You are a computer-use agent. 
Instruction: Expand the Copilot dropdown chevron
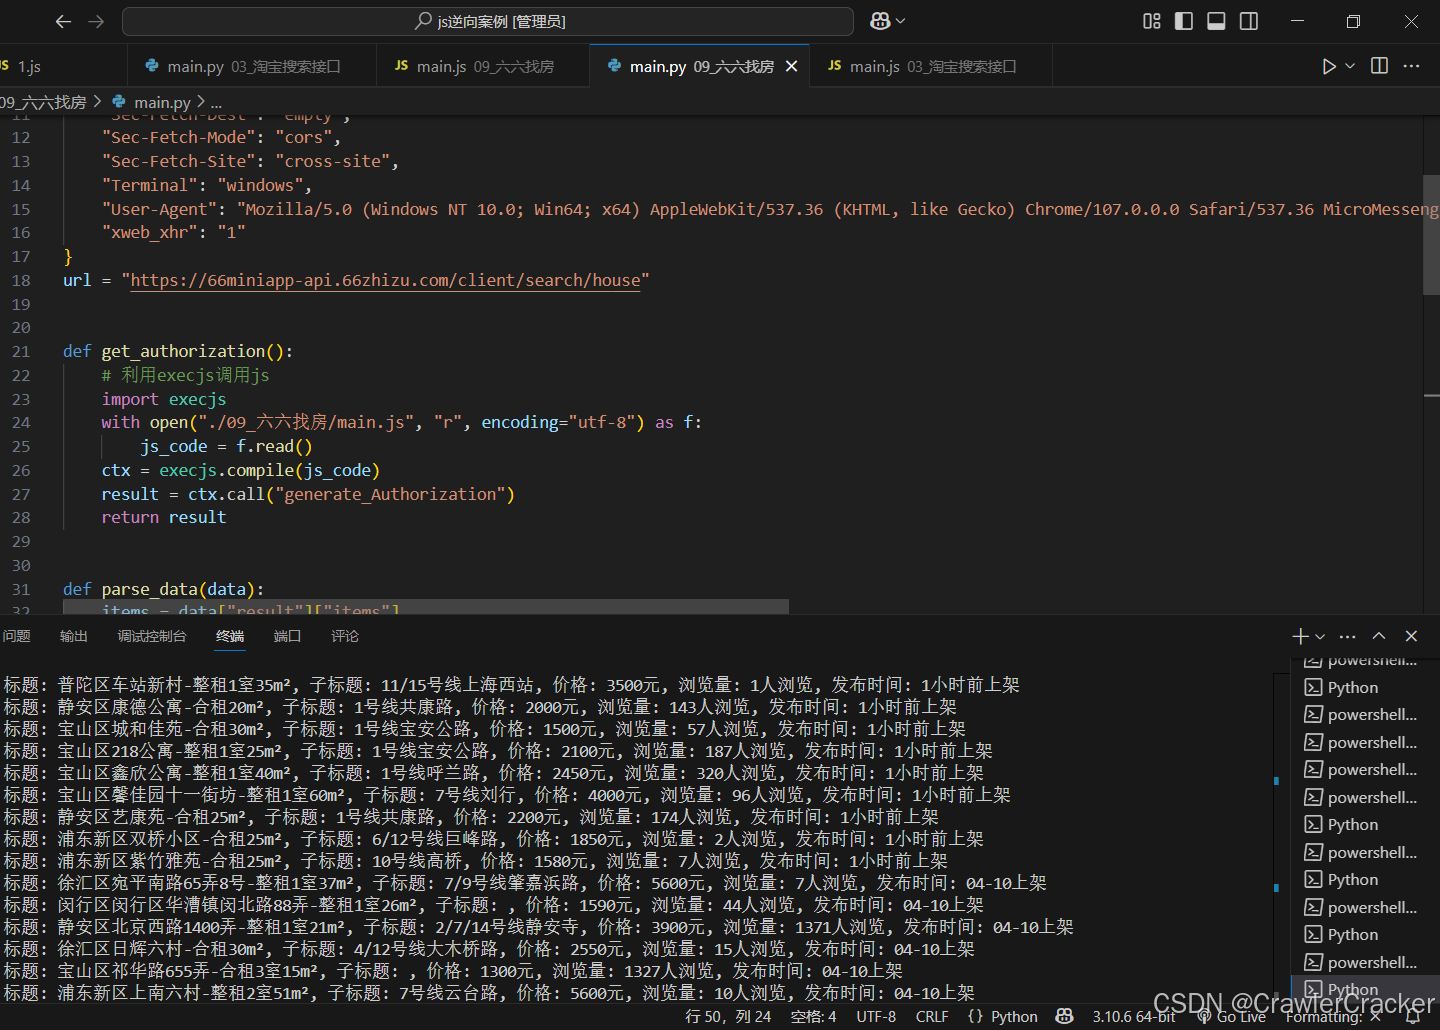pyautogui.click(x=901, y=21)
